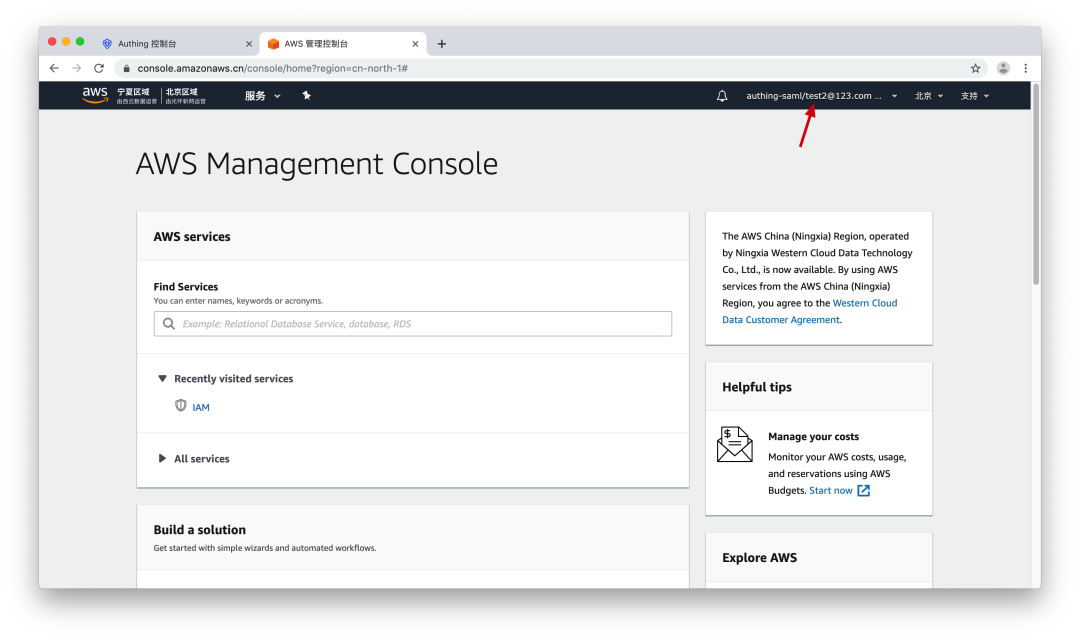Viewport: 1080px width, 640px height.
Task: Reload the page
Action: coord(99,68)
